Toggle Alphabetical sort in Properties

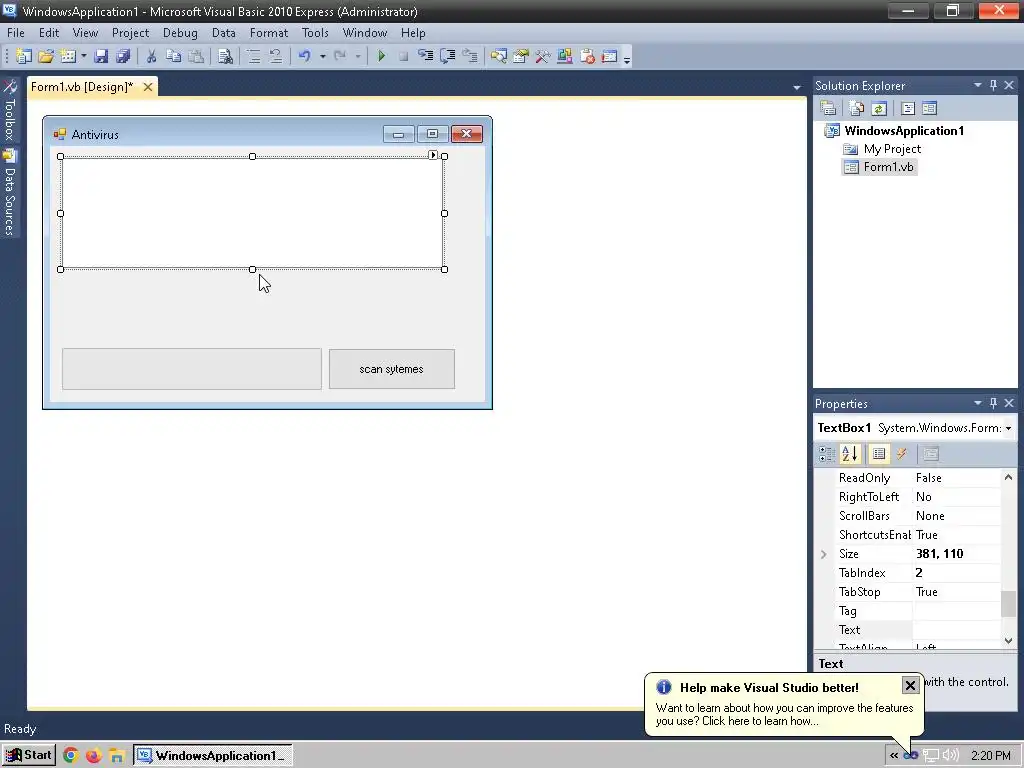coord(850,454)
